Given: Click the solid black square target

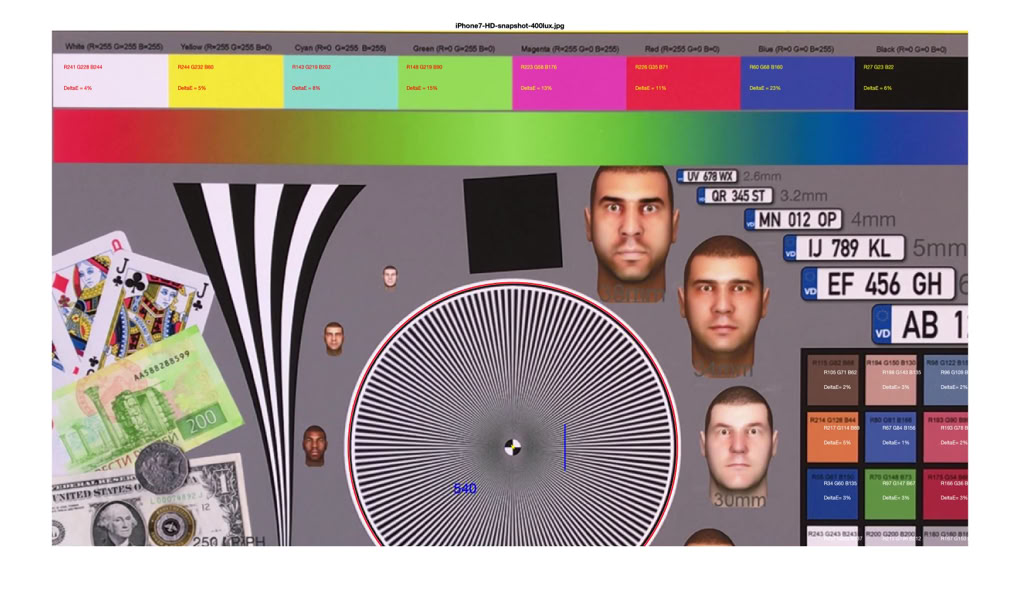Looking at the screenshot, I should (x=513, y=223).
